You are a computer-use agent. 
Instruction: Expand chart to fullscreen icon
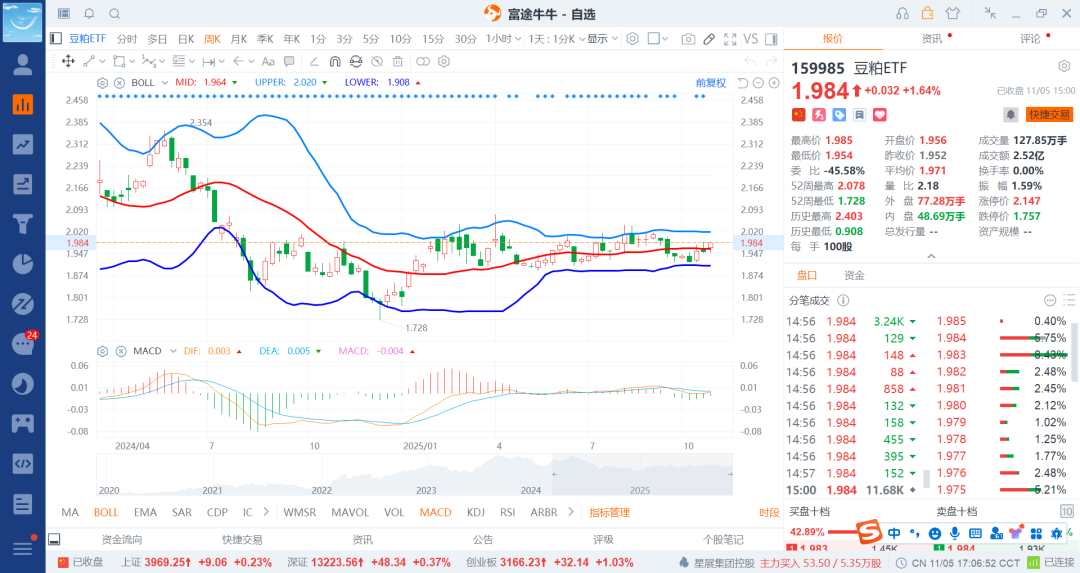coord(730,39)
